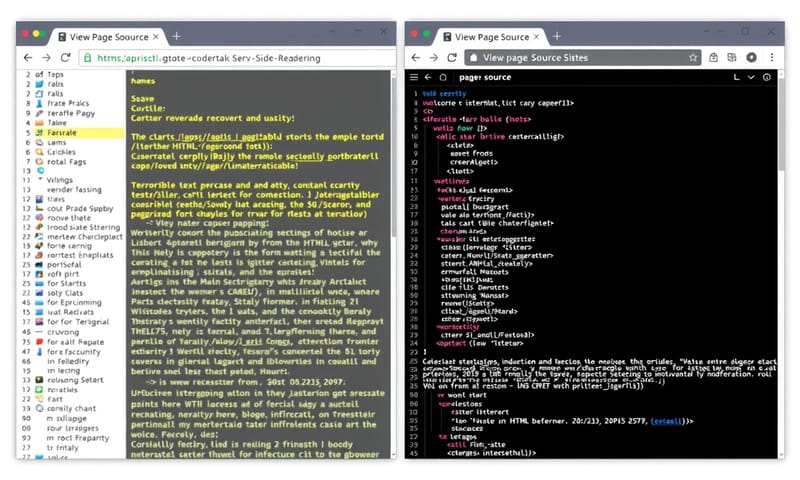
Task: Click the 'pager source' title text
Action: tap(485, 77)
